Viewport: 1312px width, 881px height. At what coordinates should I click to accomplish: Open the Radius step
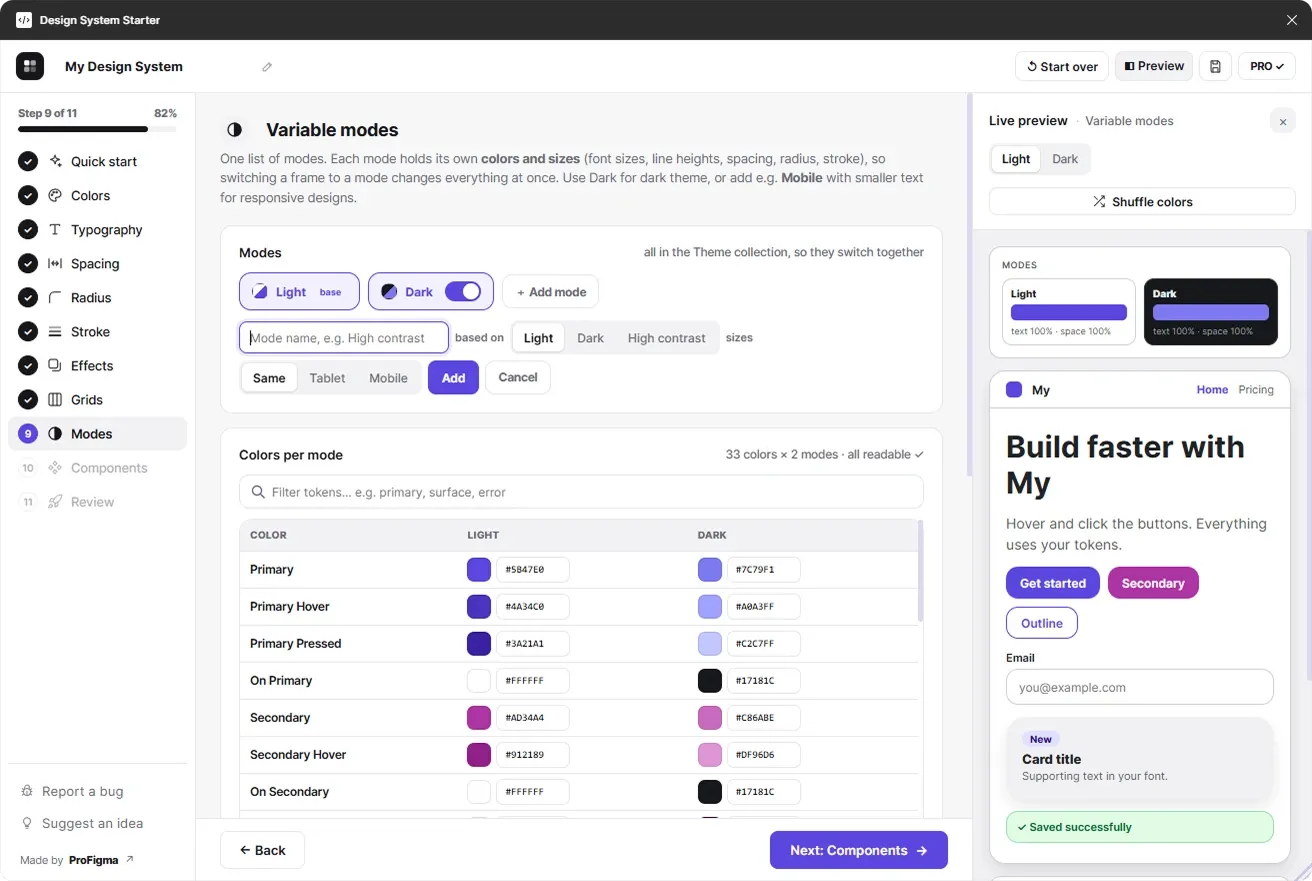[x=97, y=298]
